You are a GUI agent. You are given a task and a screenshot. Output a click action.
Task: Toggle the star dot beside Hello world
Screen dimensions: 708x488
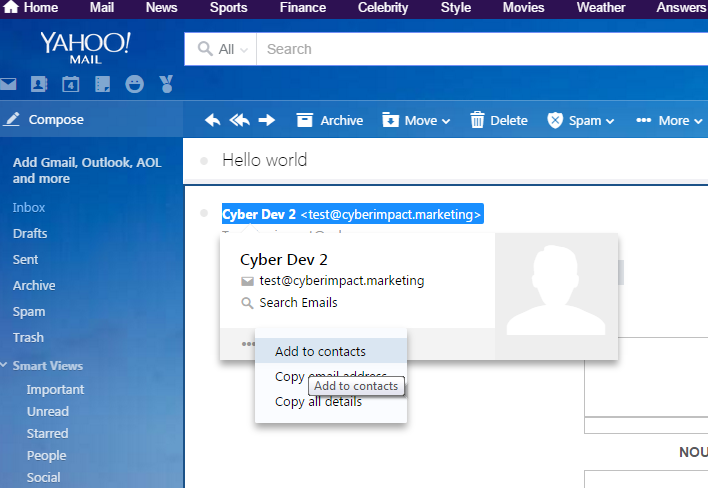(204, 160)
